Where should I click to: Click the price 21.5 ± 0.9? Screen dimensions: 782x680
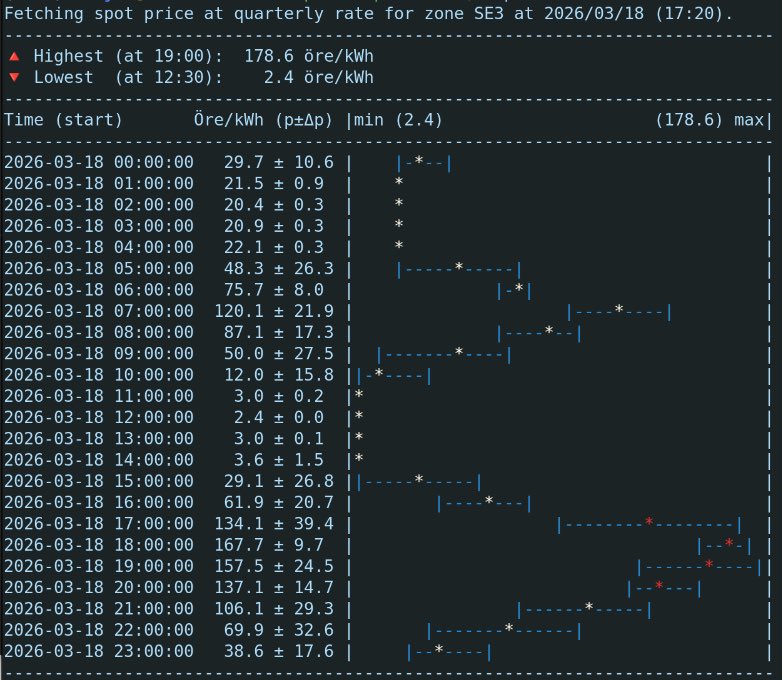[x=274, y=184]
